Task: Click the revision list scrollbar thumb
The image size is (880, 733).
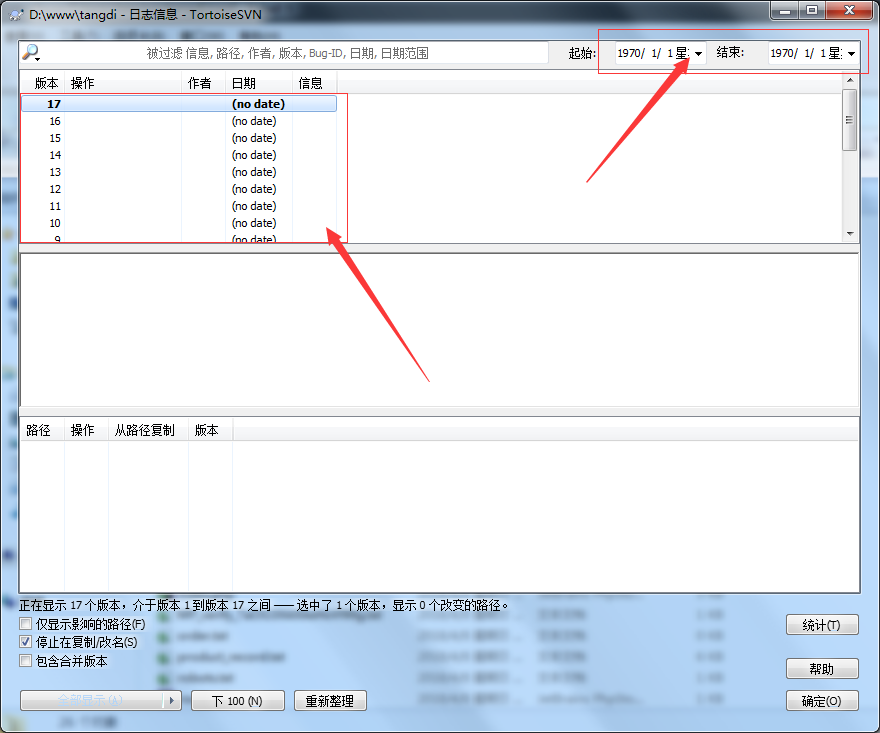Action: point(850,120)
